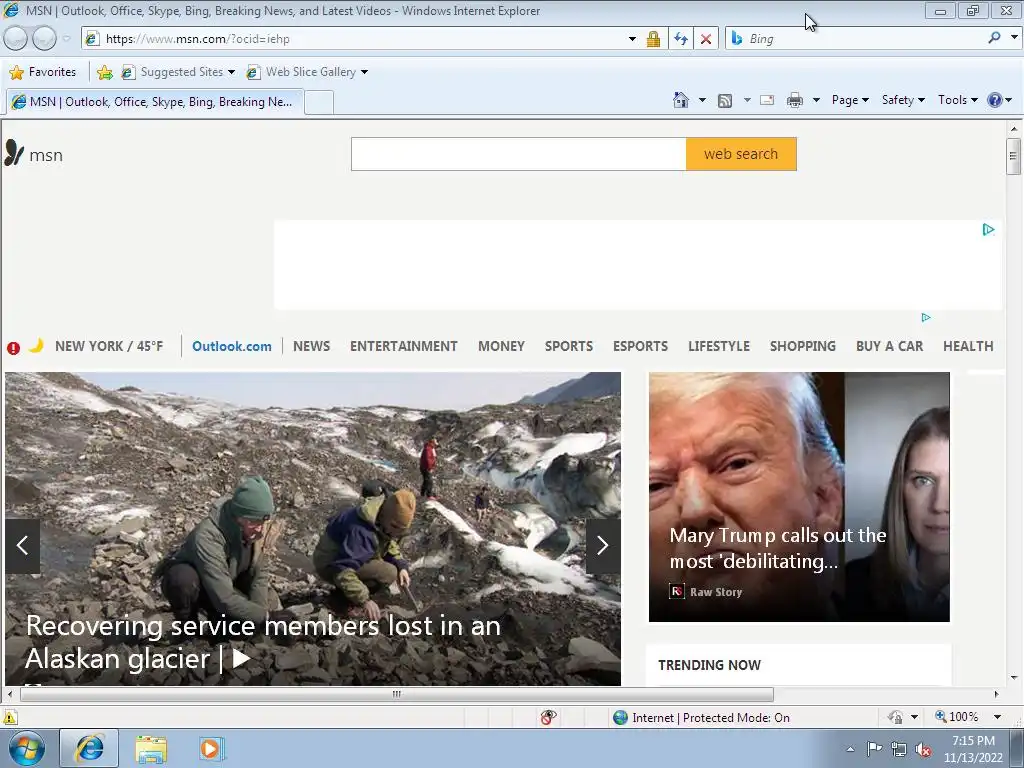Viewport: 1024px width, 768px height.
Task: Click the muted volume tray icon
Action: 923,749
